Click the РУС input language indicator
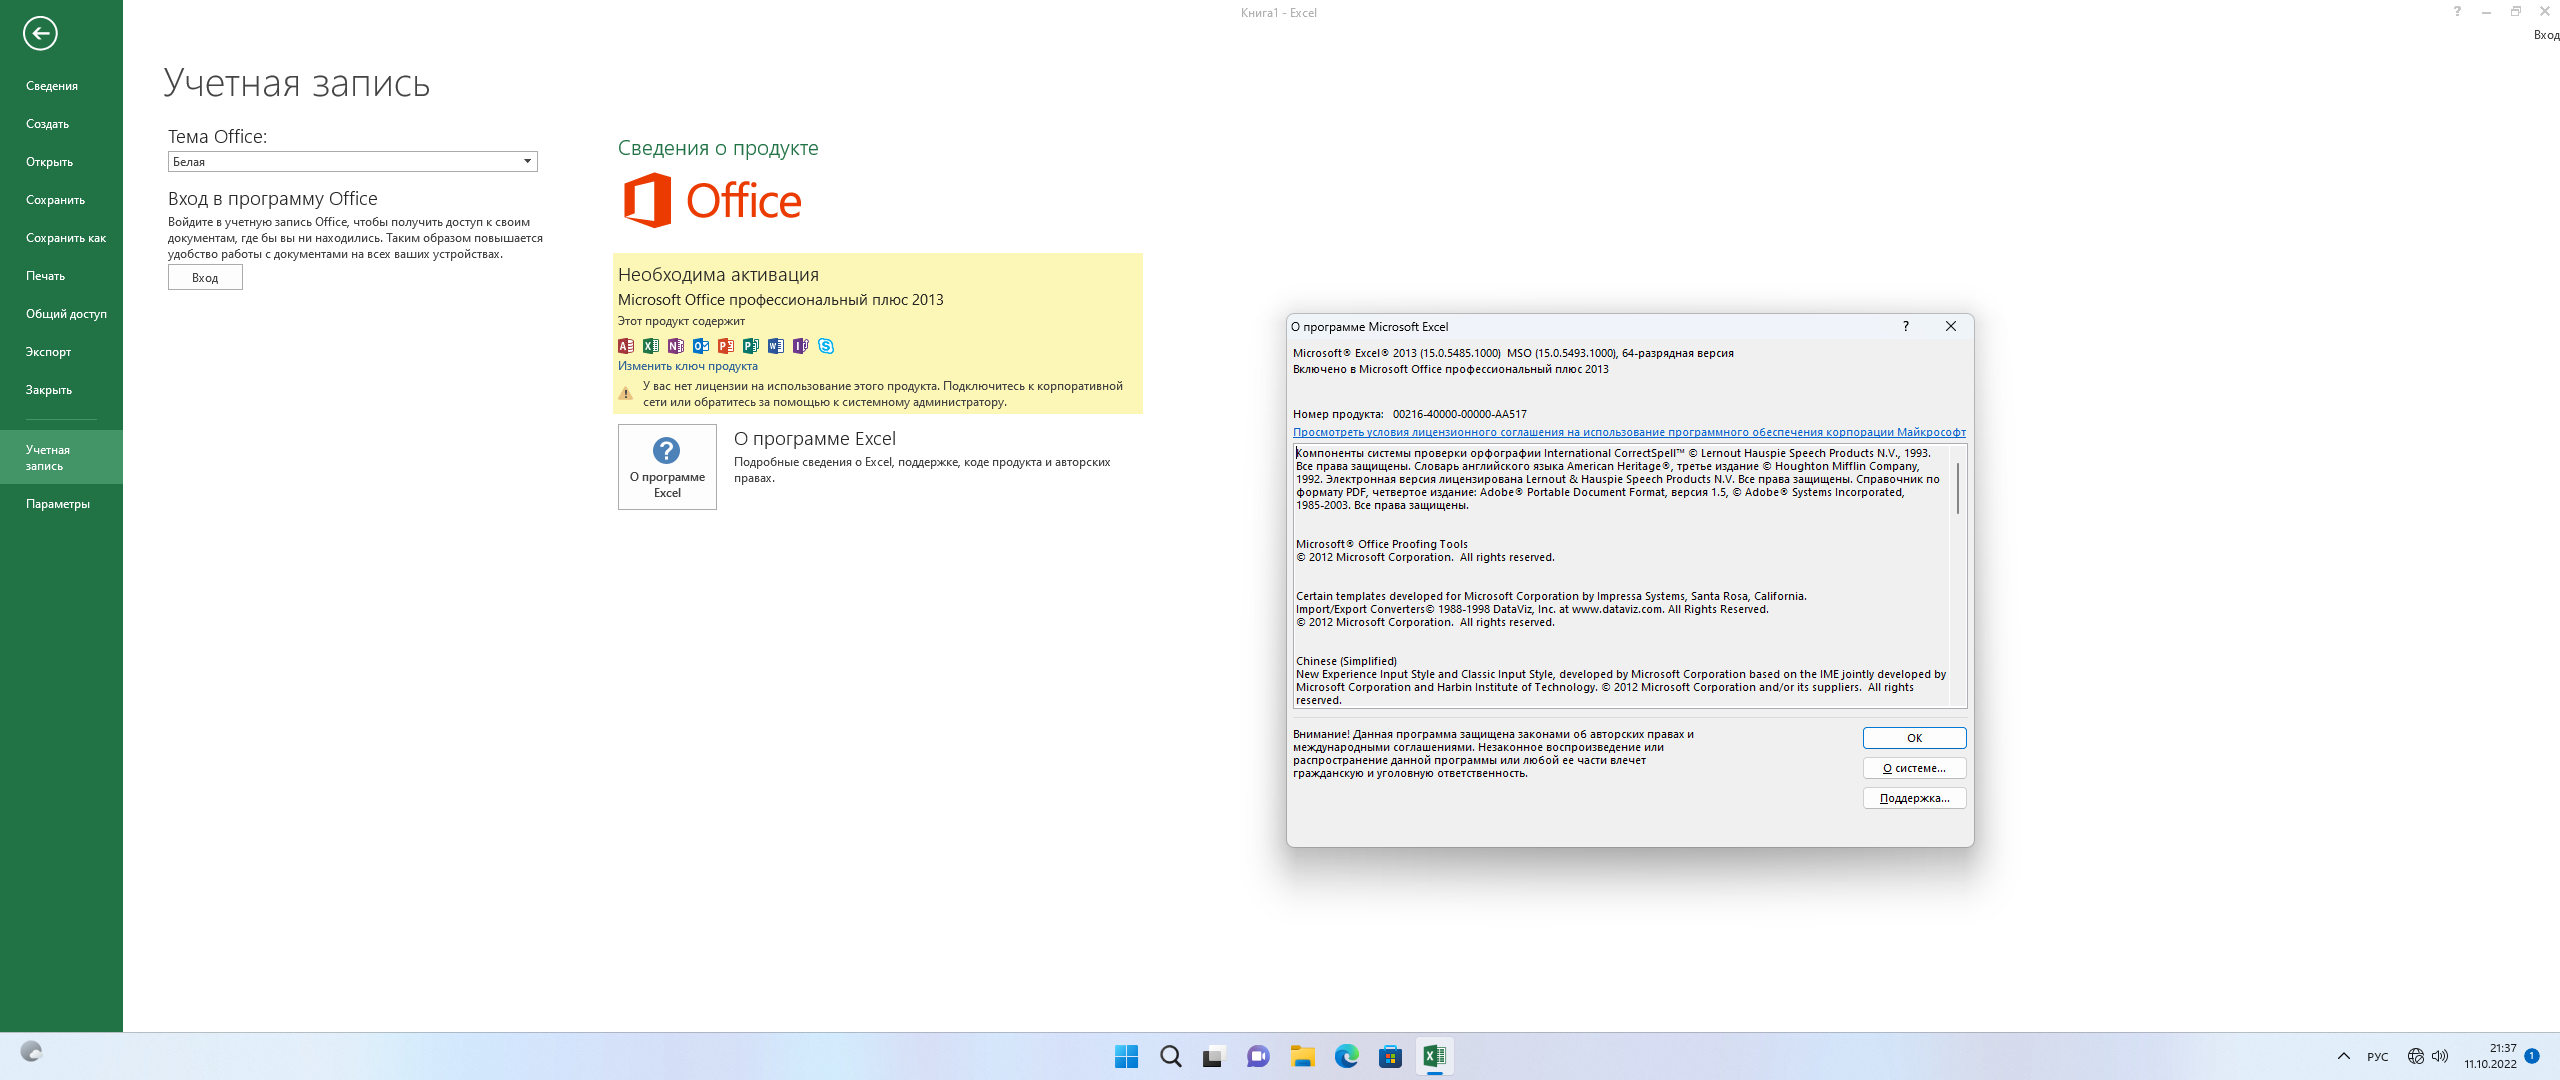Image resolution: width=2560 pixels, height=1080 pixels. 2378,1057
